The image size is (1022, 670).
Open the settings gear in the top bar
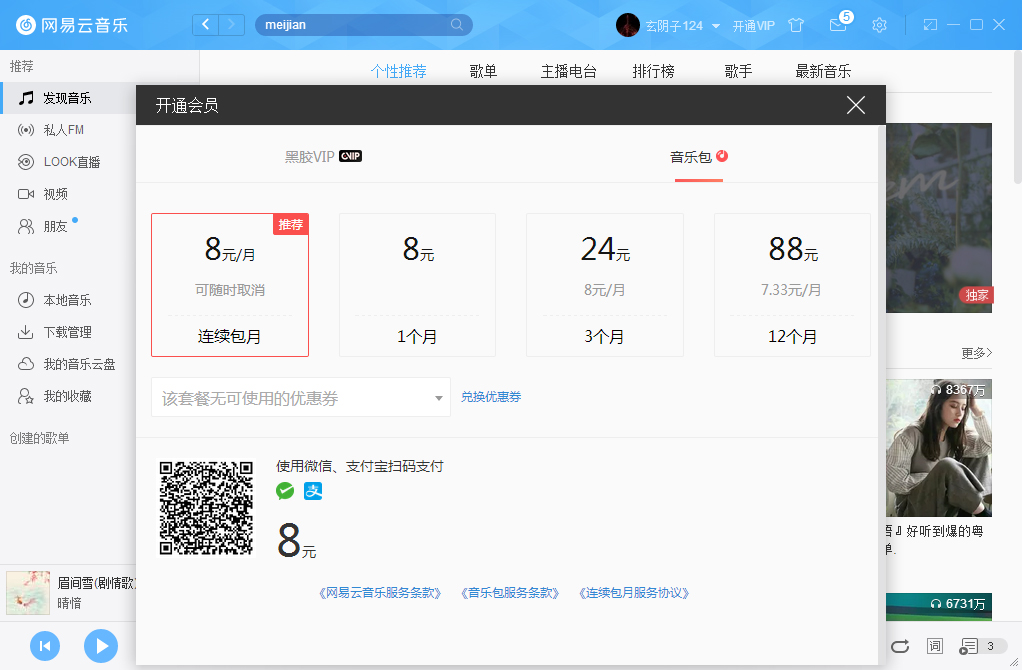pos(879,24)
